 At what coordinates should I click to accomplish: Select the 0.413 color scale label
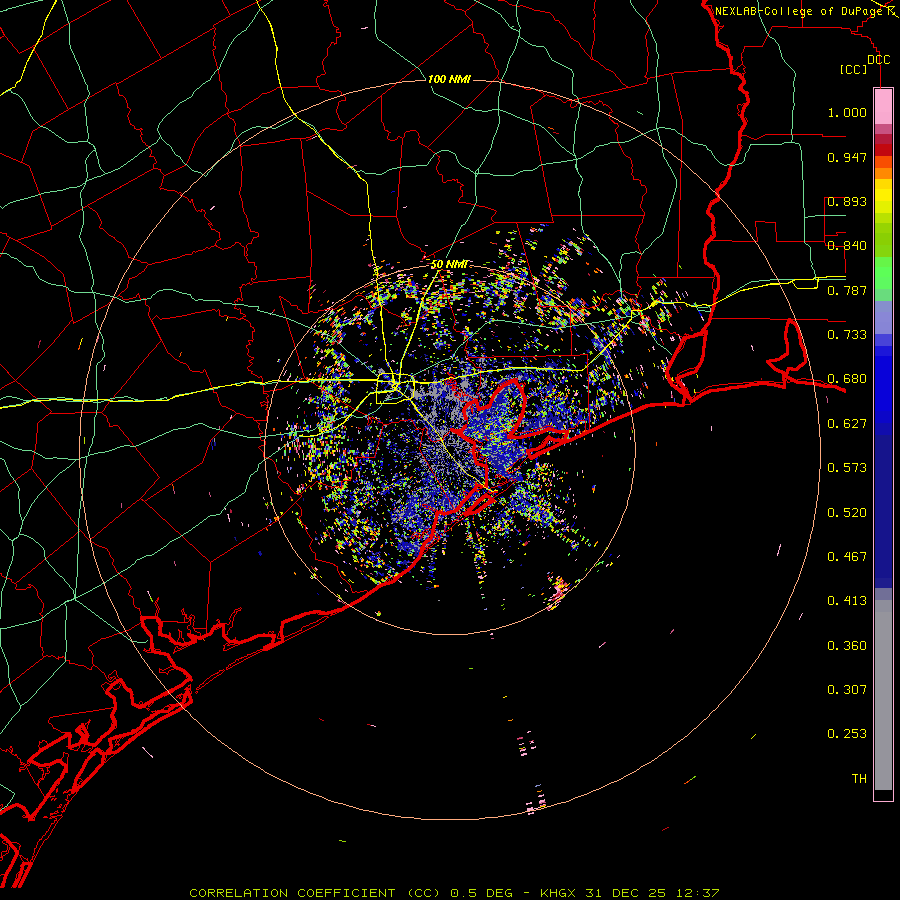[x=847, y=601]
